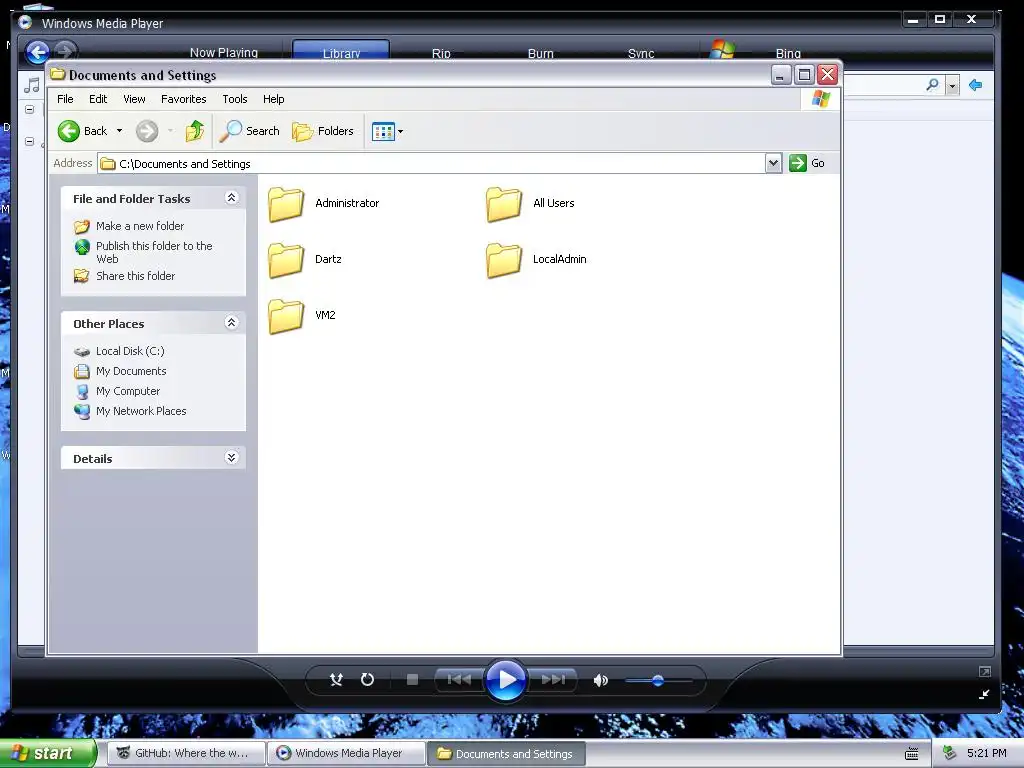Collapse the Other Places panel
This screenshot has width=1024, height=768.
coord(231,323)
